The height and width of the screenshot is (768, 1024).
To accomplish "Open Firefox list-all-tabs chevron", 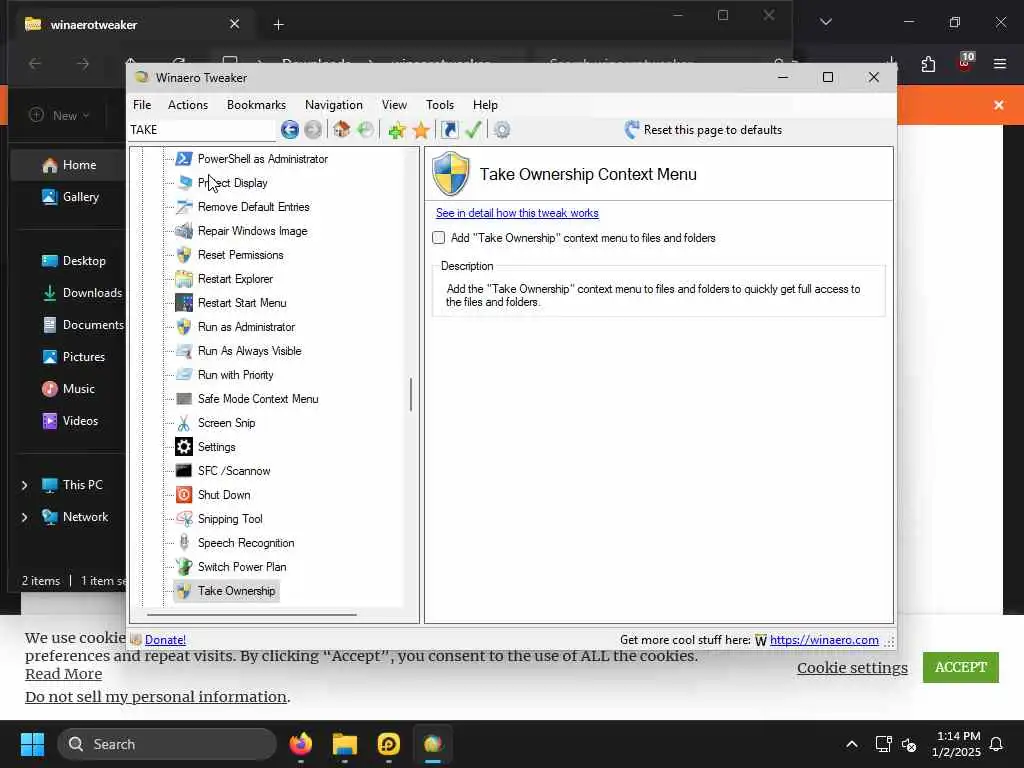I will coord(825,22).
